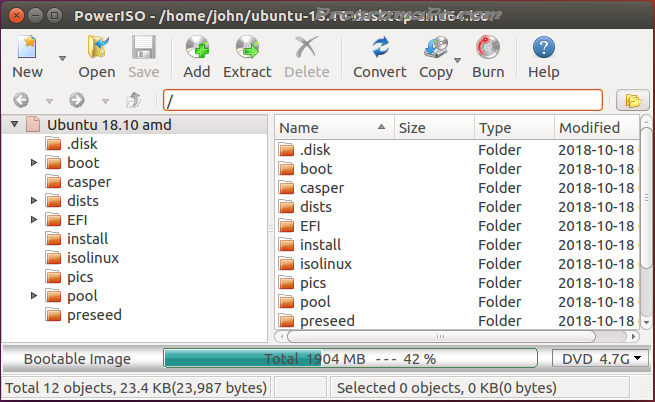
Task: Expand the pool folder in tree
Action: point(34,296)
